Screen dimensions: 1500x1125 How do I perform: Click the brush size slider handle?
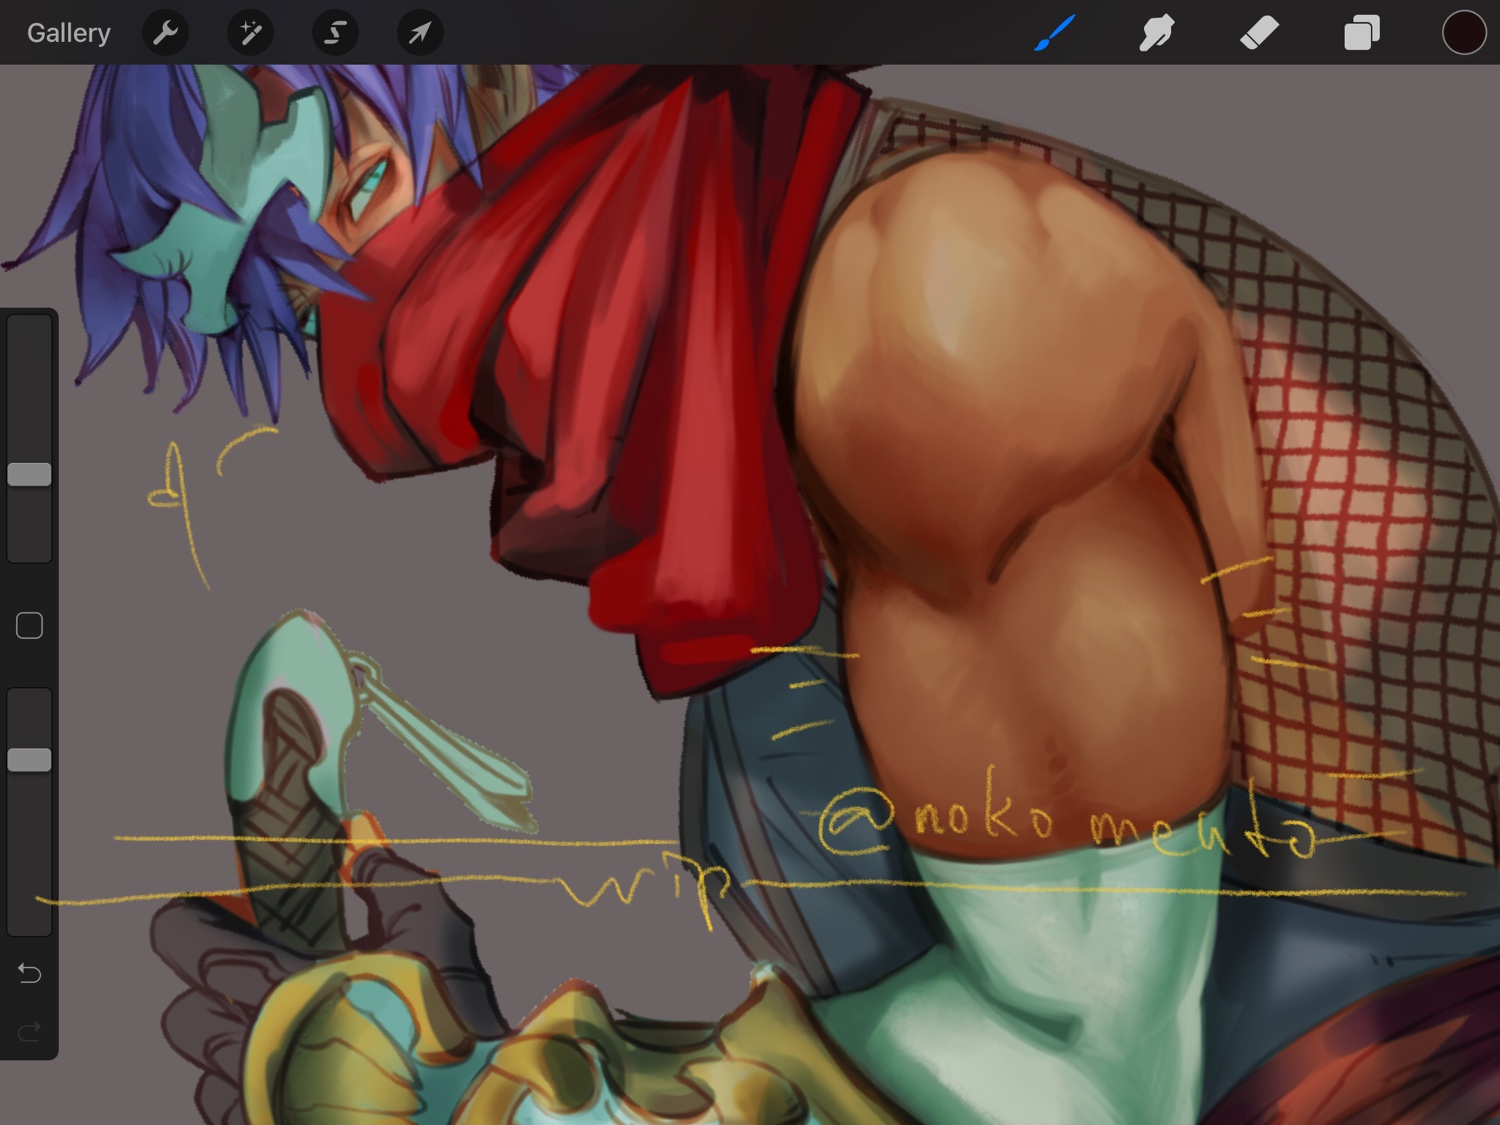[x=30, y=474]
